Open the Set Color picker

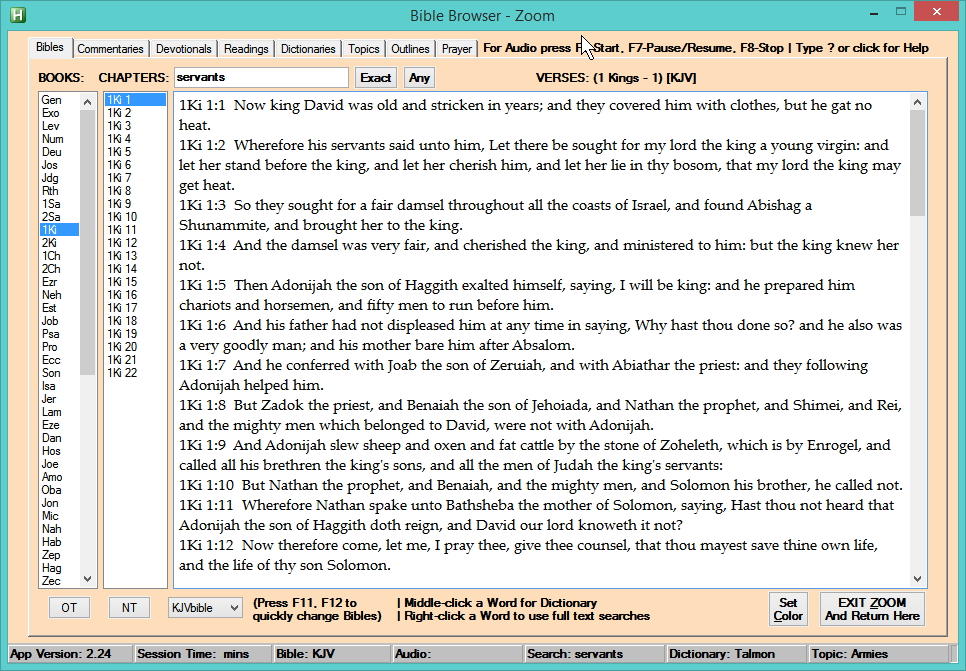pyautogui.click(x=788, y=609)
